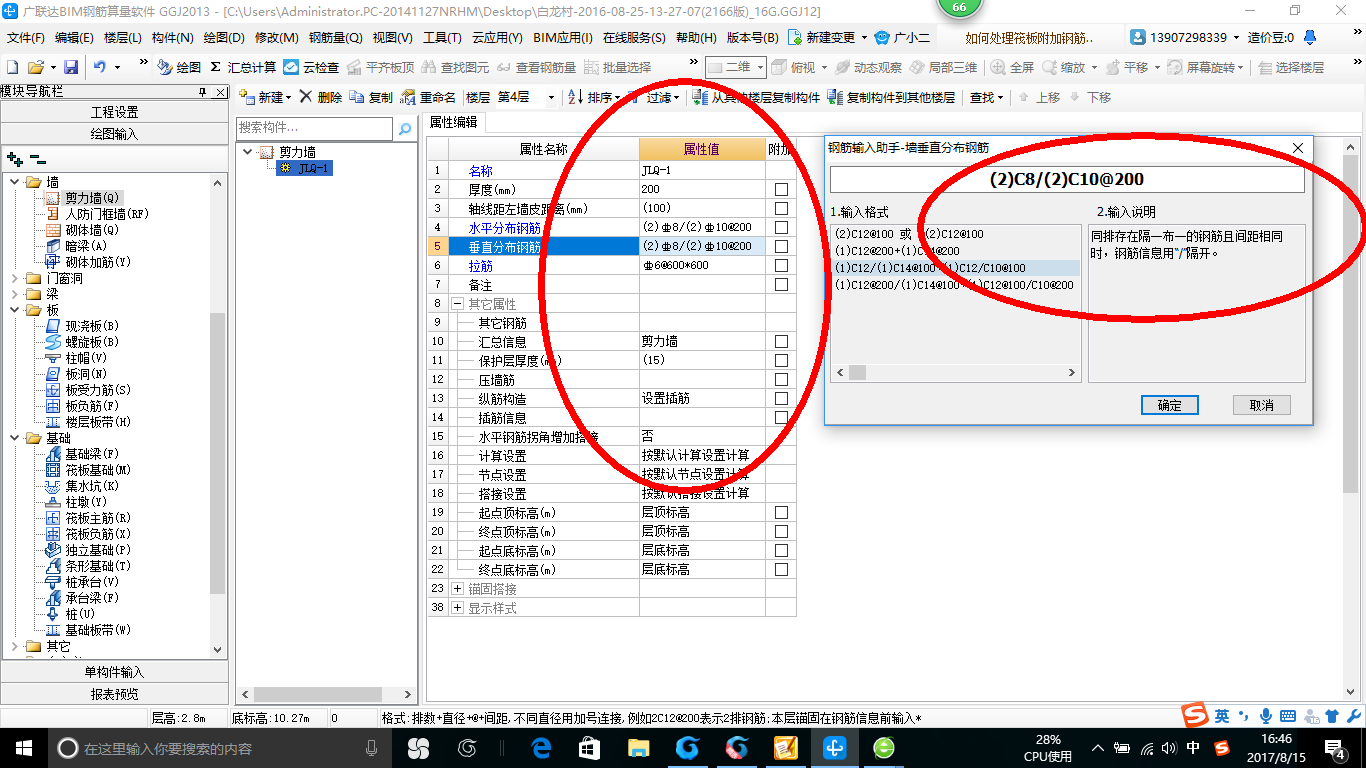The width and height of the screenshot is (1366, 768).
Task: Open the 钢筋量(Q) menu
Action: coord(336,38)
